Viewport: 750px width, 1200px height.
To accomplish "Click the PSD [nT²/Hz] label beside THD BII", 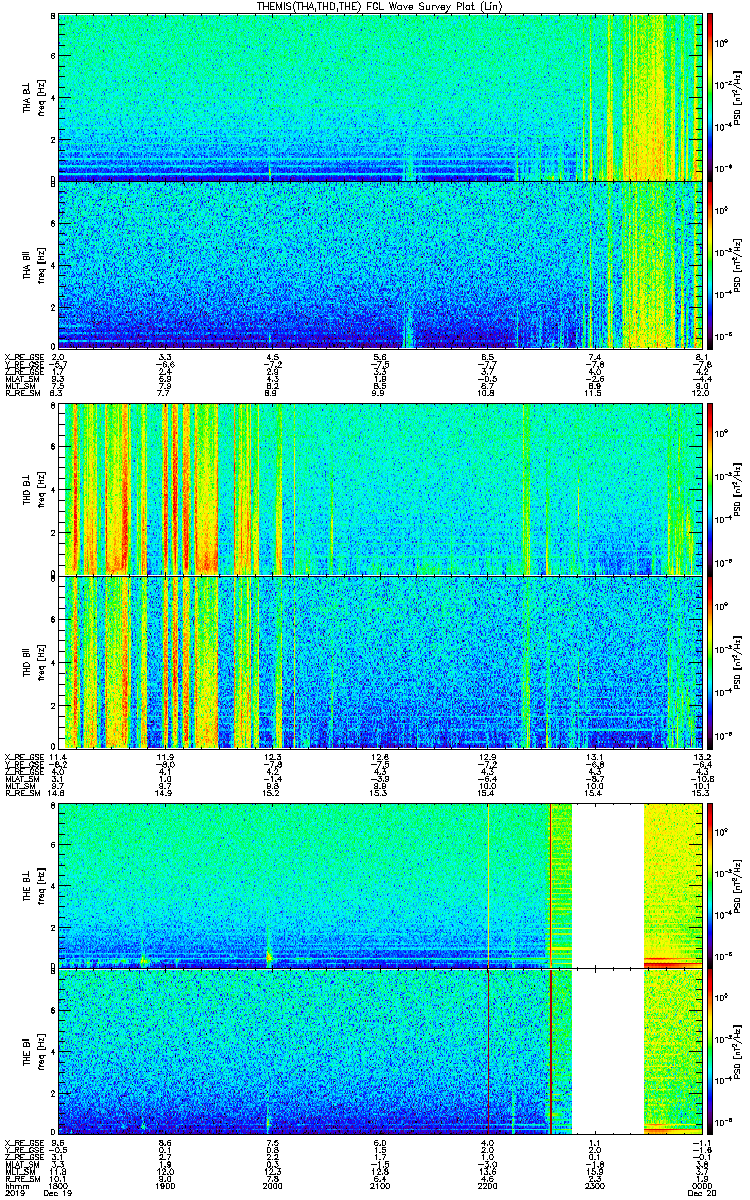I will [x=738, y=661].
